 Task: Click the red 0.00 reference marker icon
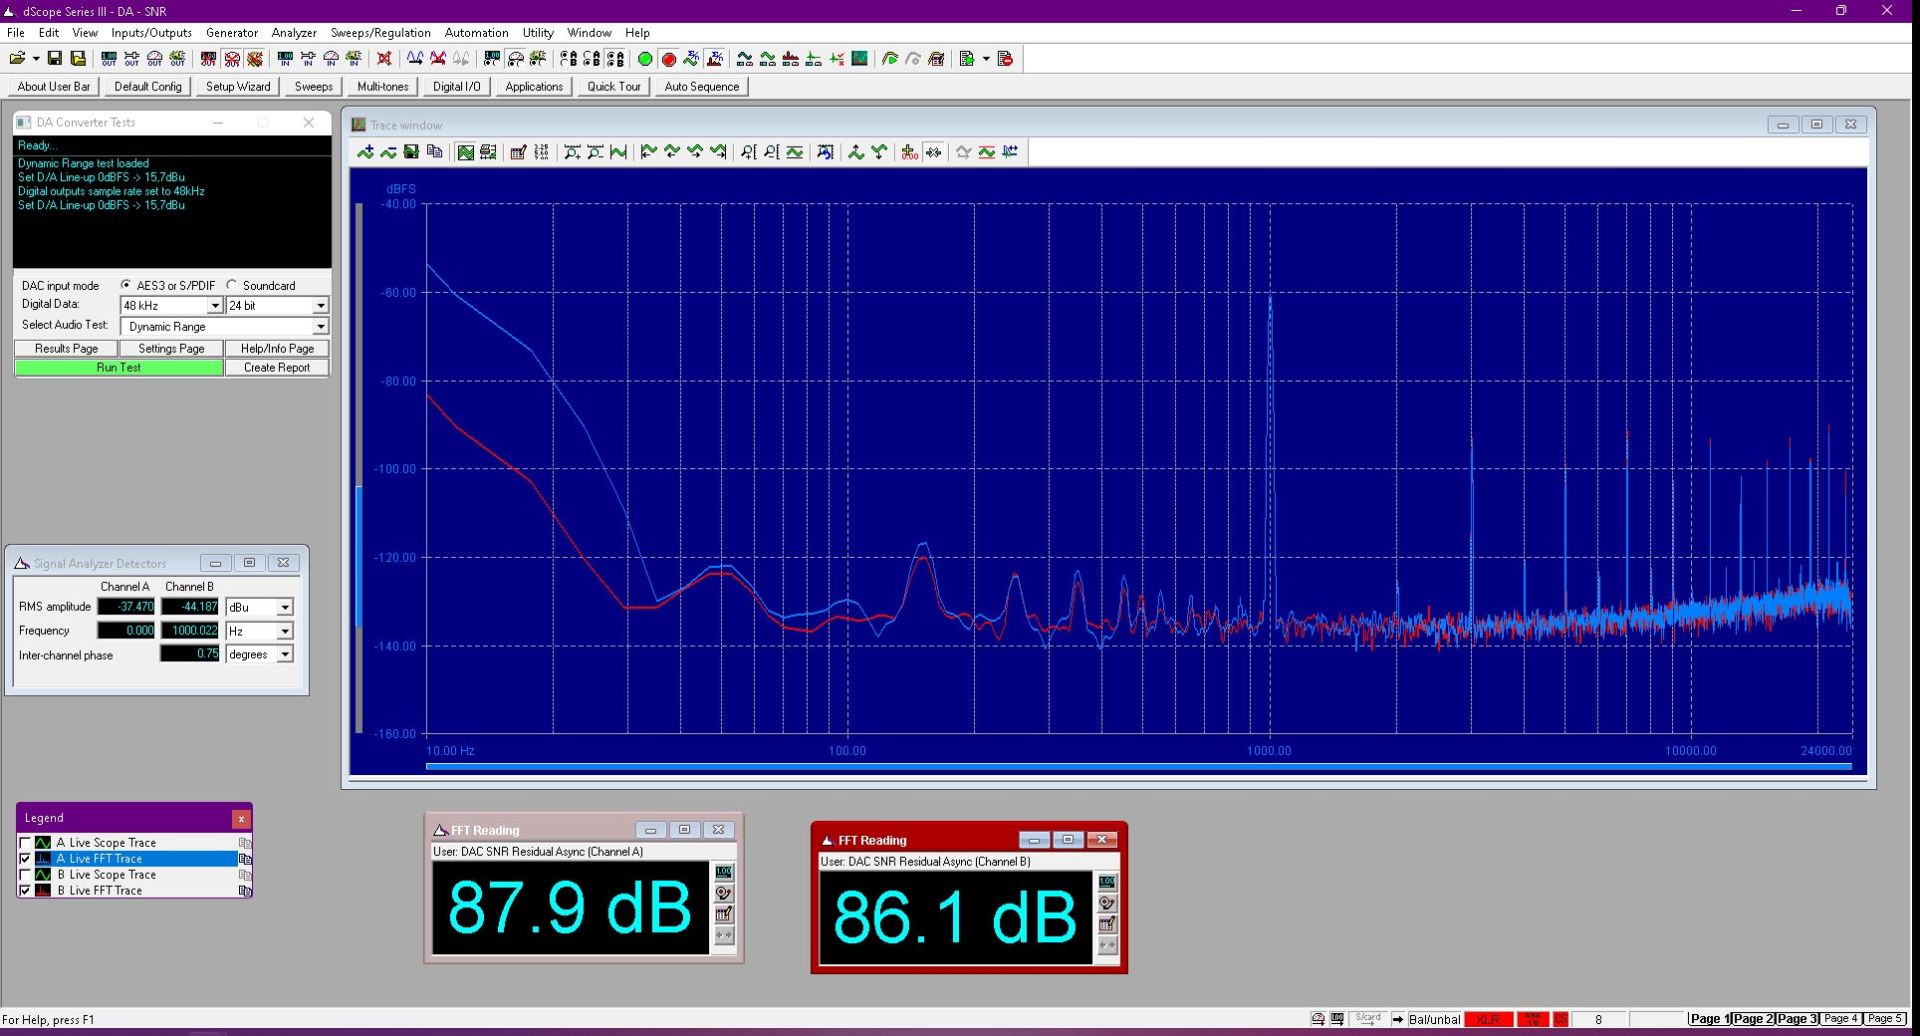[909, 152]
